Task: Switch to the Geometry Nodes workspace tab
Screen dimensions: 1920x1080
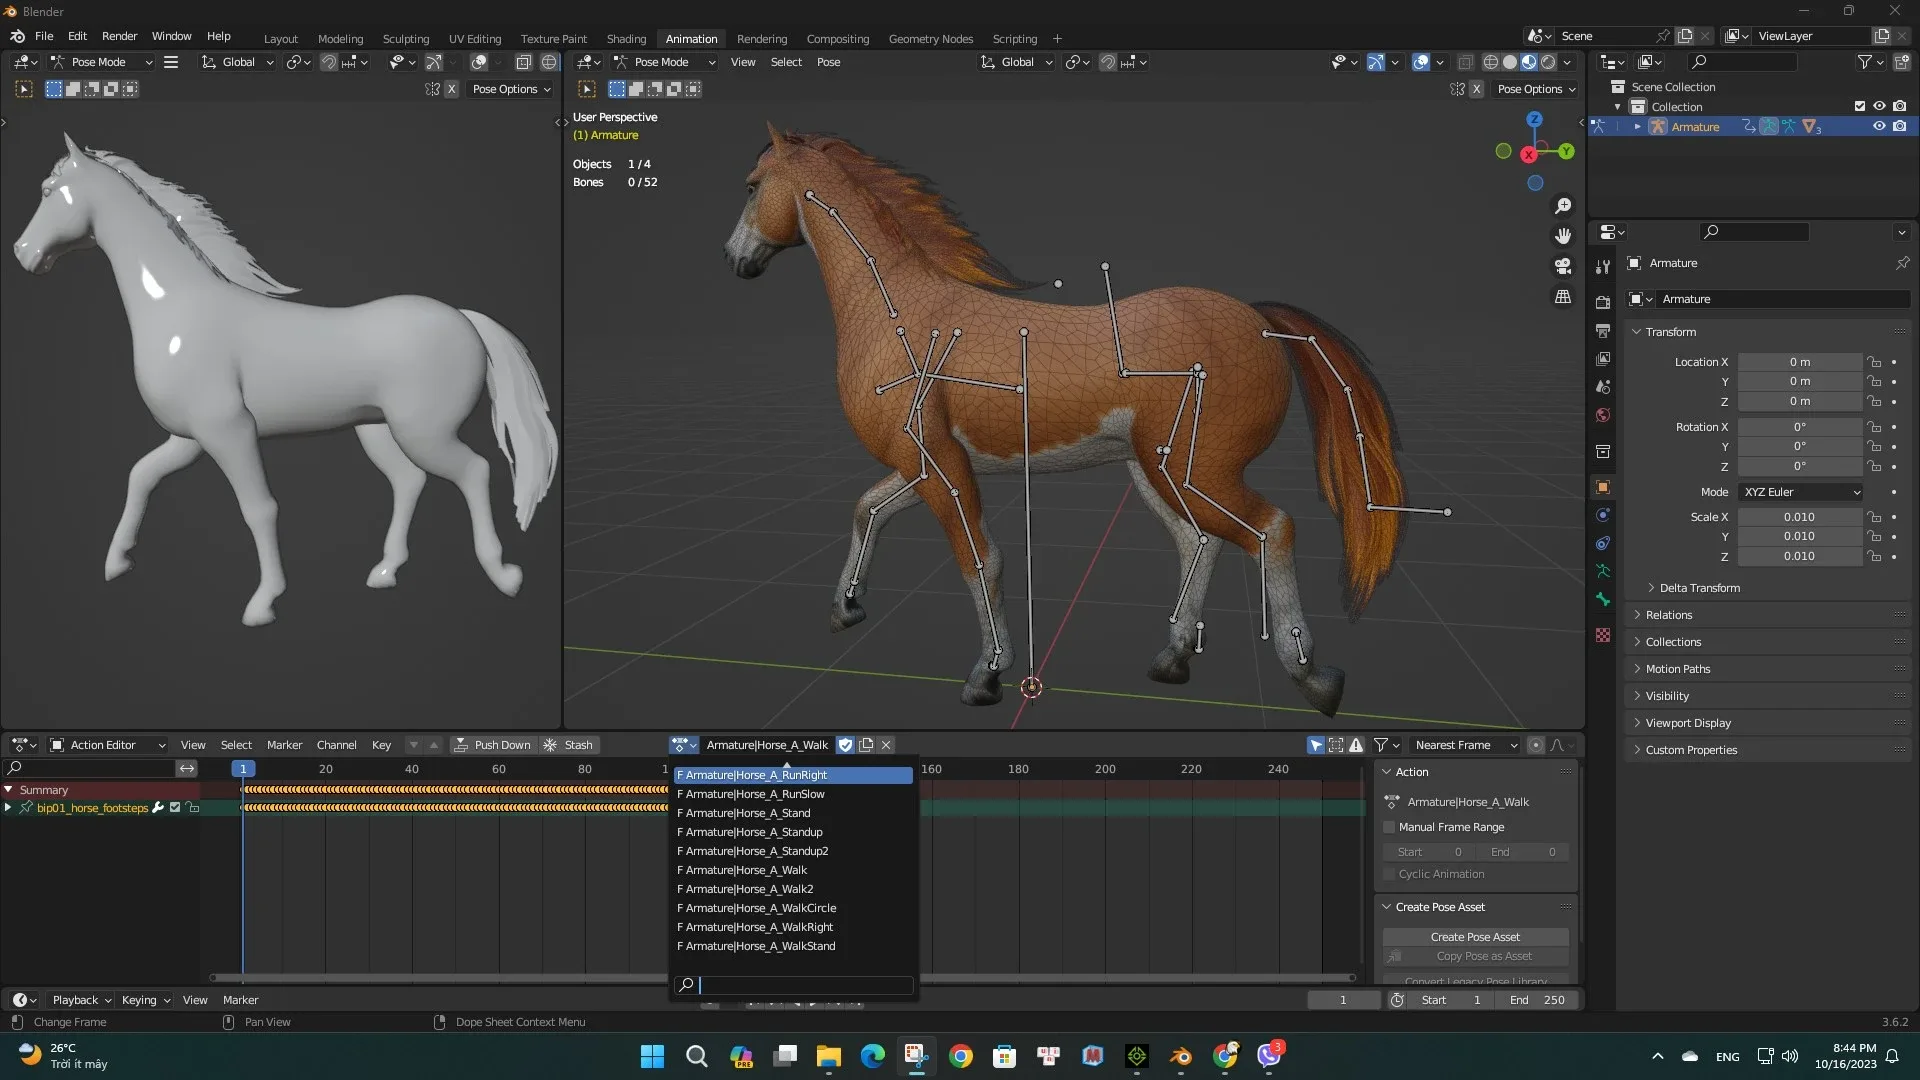Action: tap(930, 39)
